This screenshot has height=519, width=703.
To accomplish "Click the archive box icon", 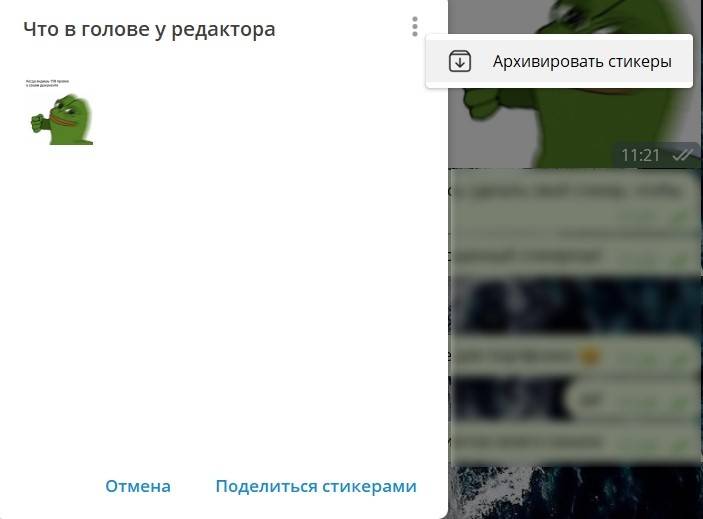I will tap(459, 62).
